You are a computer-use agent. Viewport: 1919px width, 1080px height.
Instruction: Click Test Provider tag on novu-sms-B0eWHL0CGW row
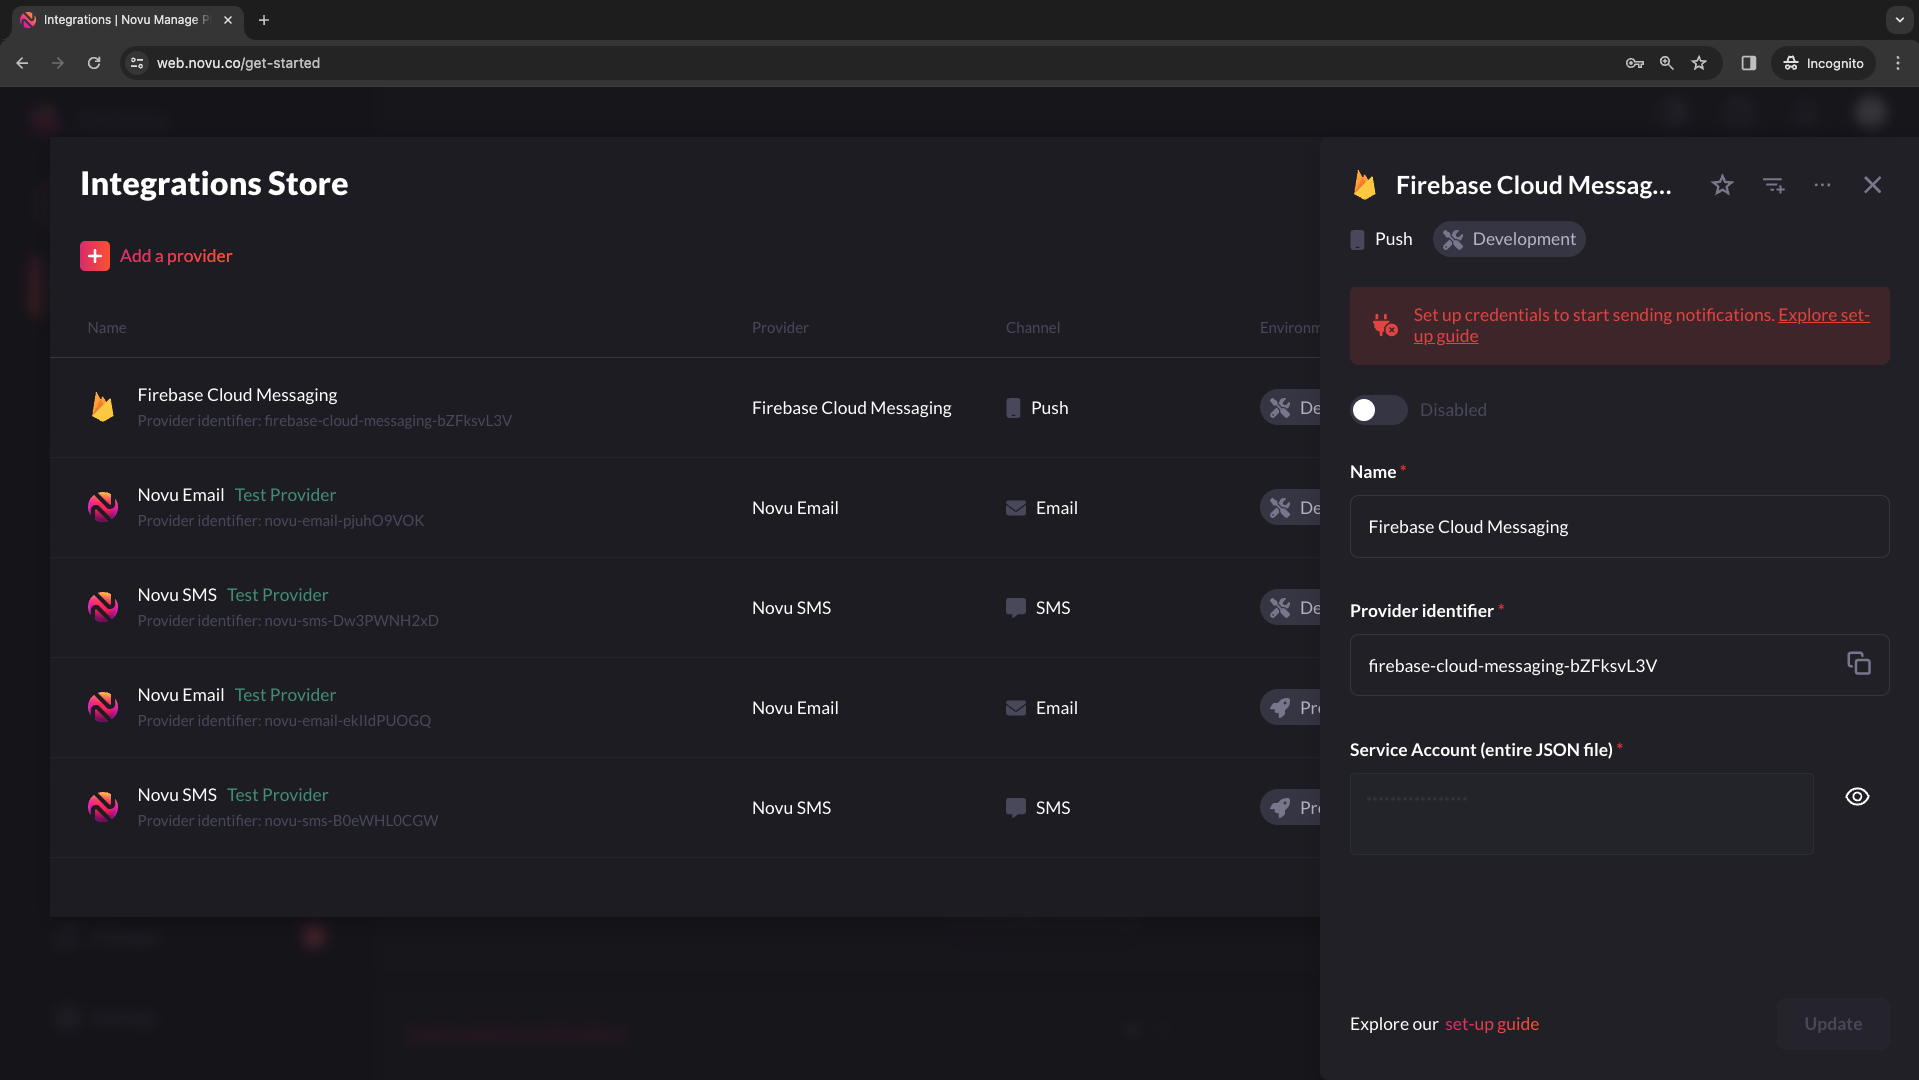tap(277, 795)
